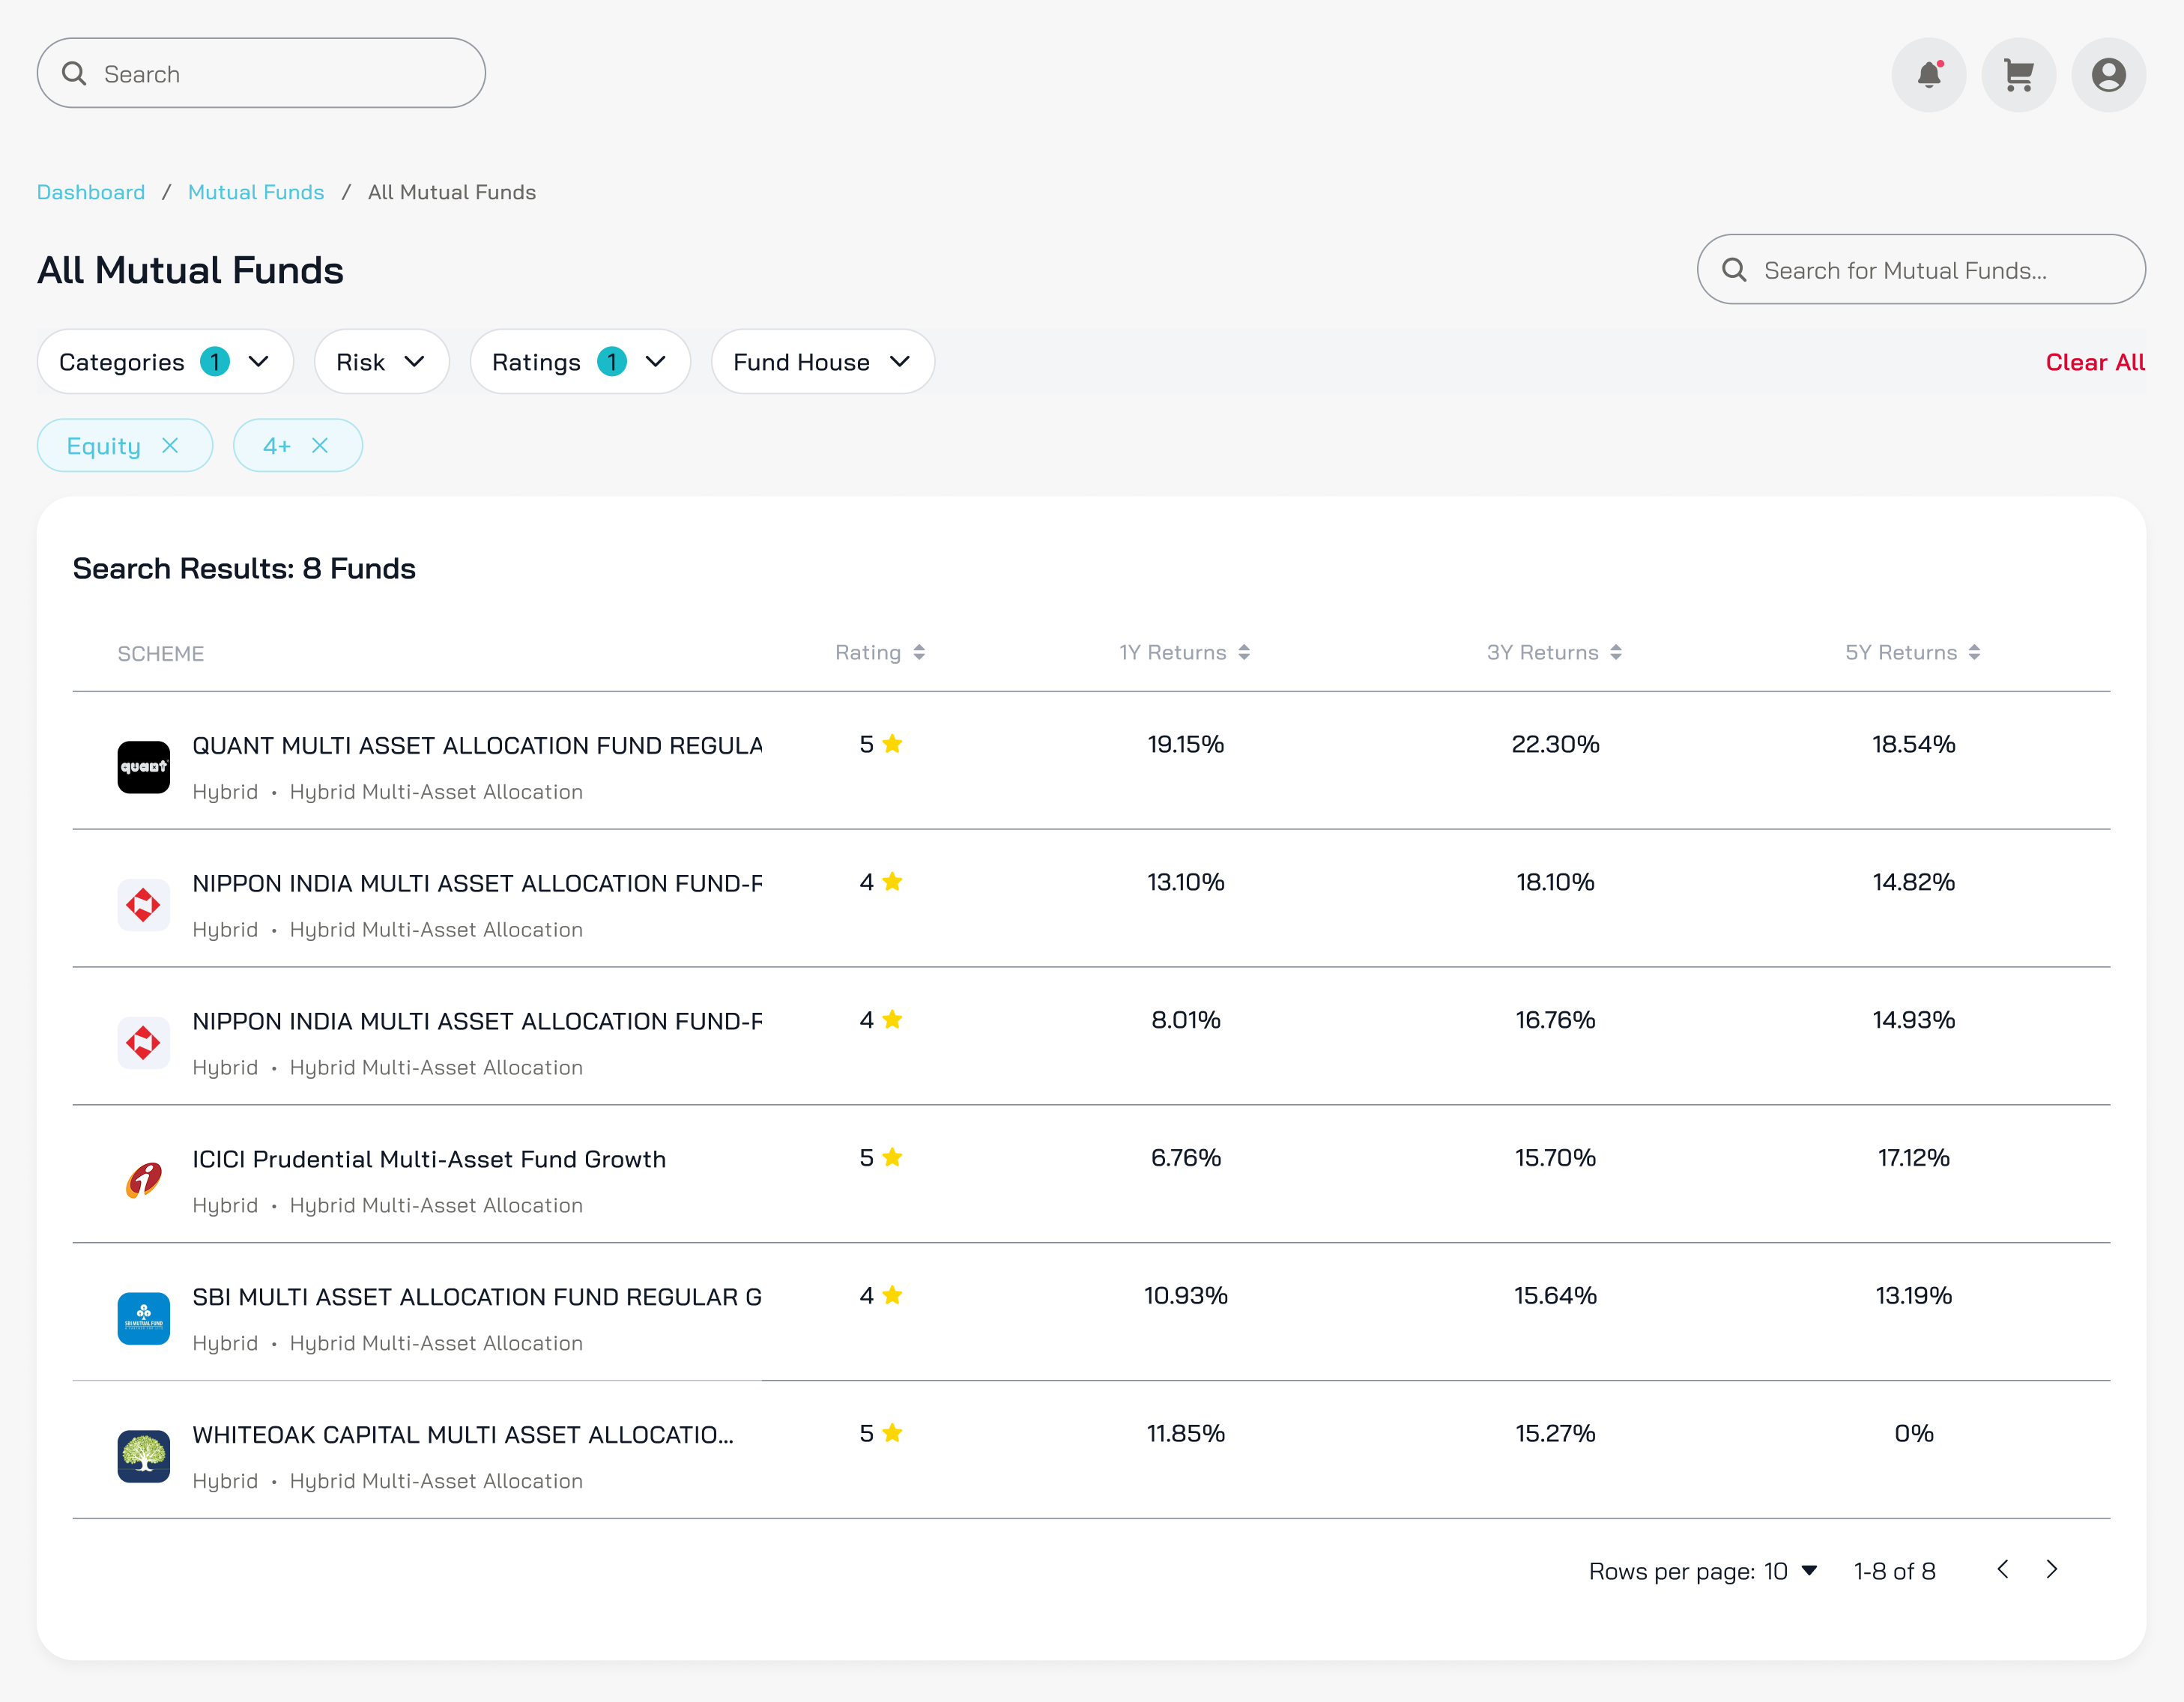Go to the Dashboard breadcrumb link
Viewport: 2184px width, 1702px height.
tap(91, 192)
